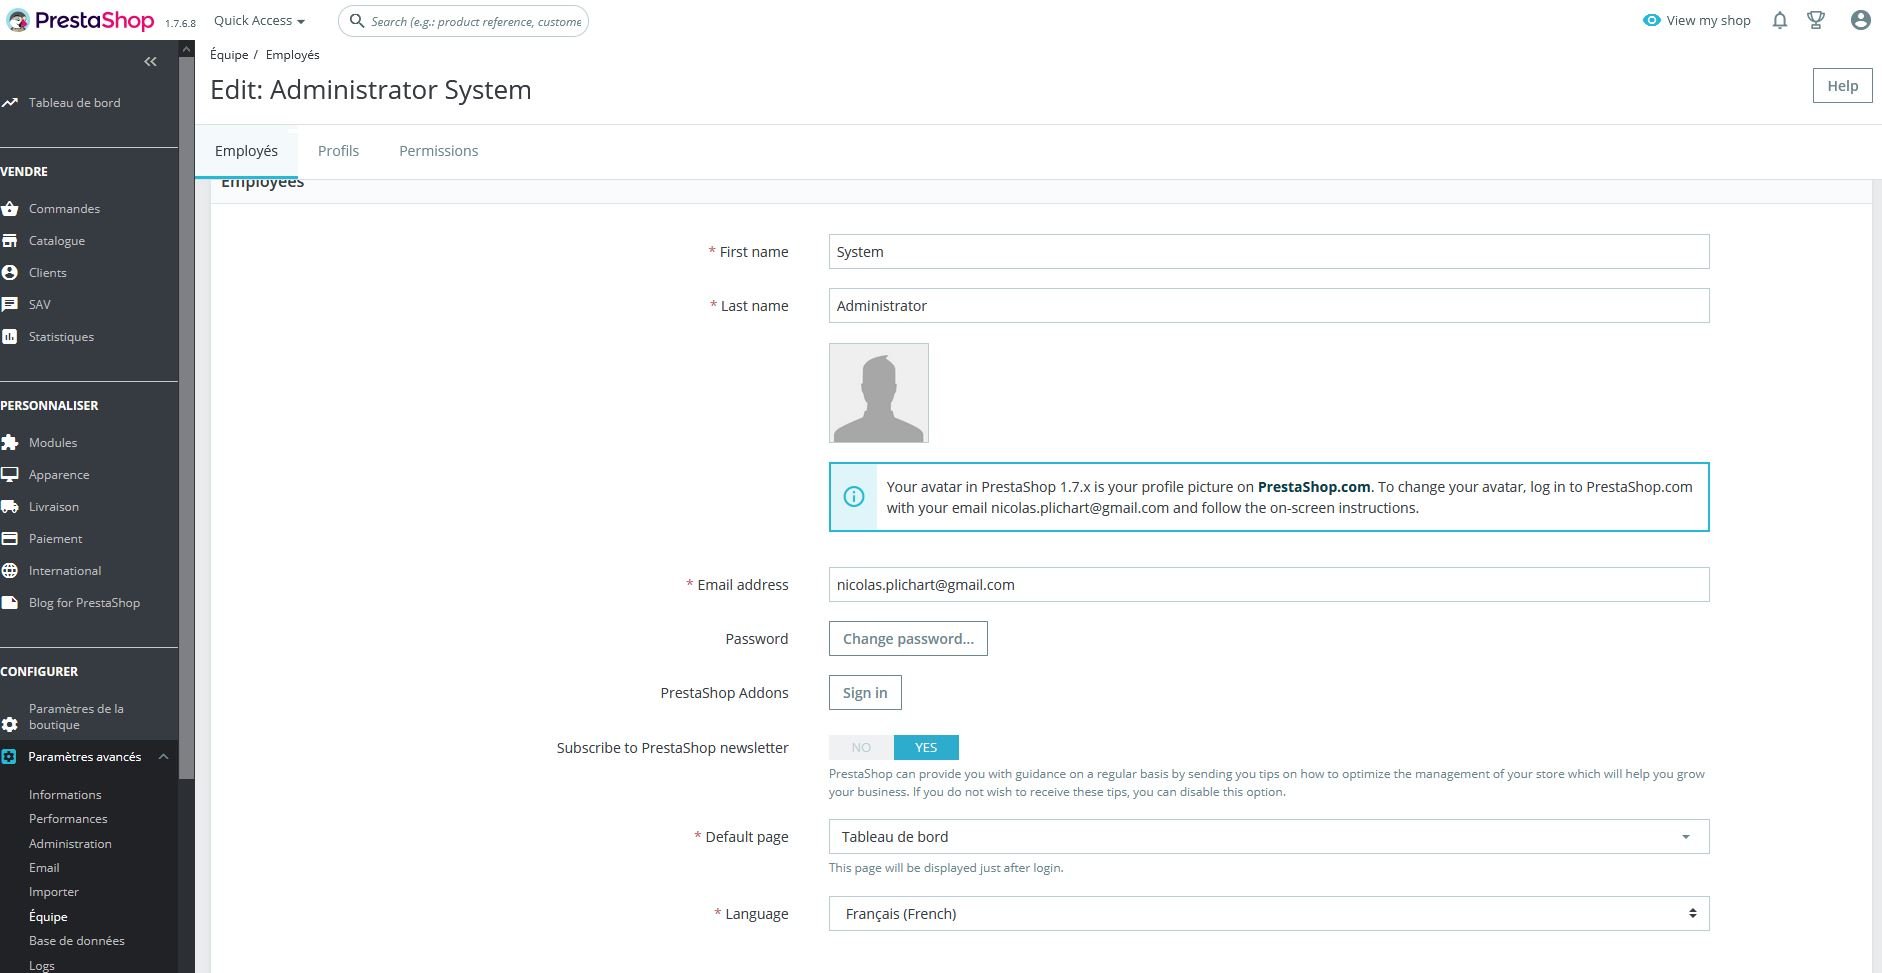Set newsletter subscription to NO
Screen dimensions: 1882x973
(x=861, y=748)
